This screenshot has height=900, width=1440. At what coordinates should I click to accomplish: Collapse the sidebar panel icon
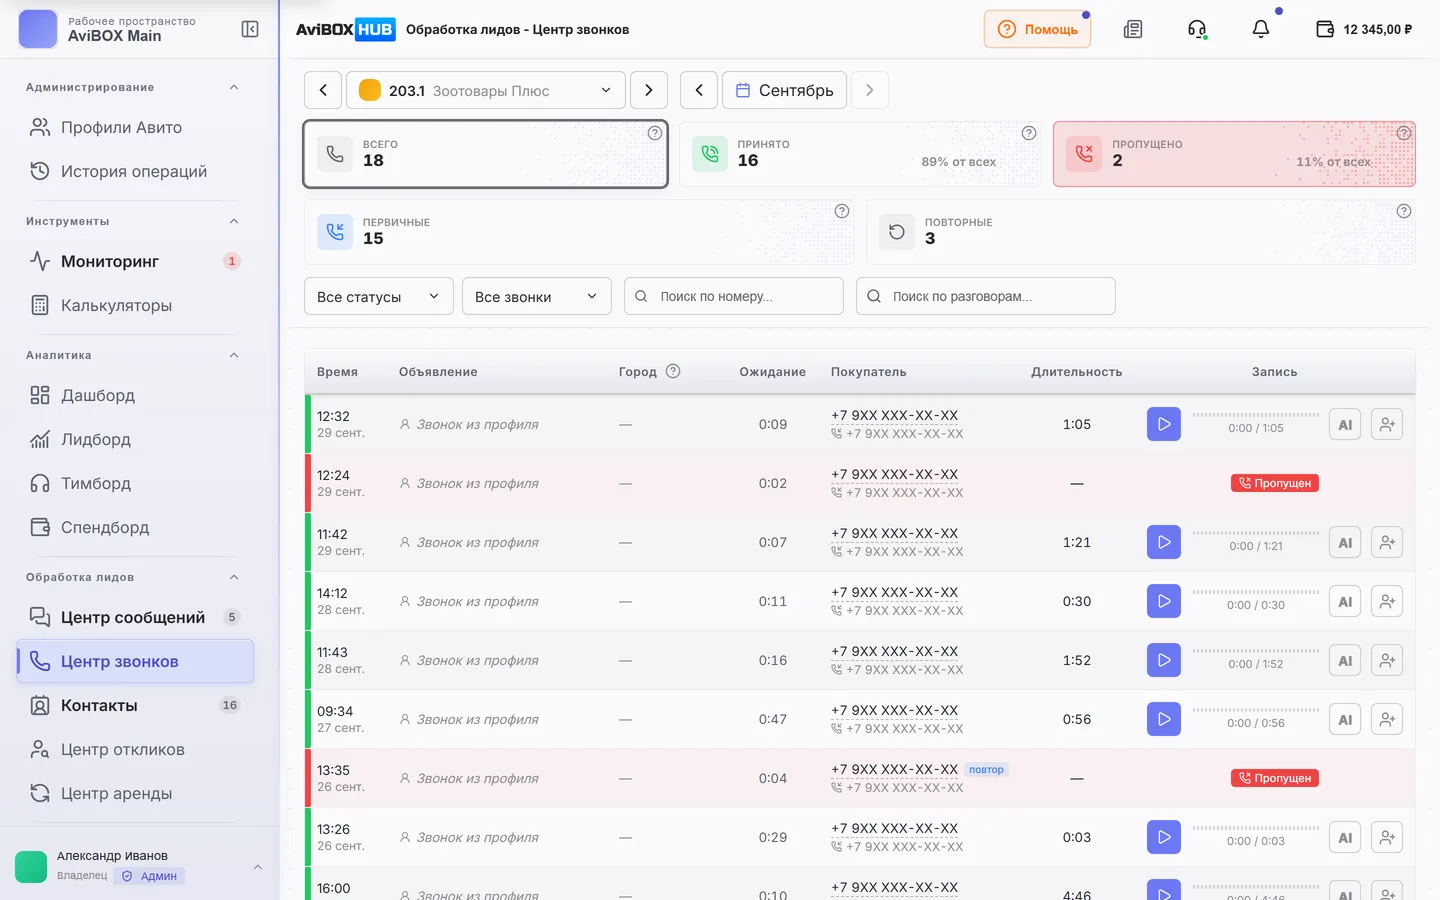(250, 29)
